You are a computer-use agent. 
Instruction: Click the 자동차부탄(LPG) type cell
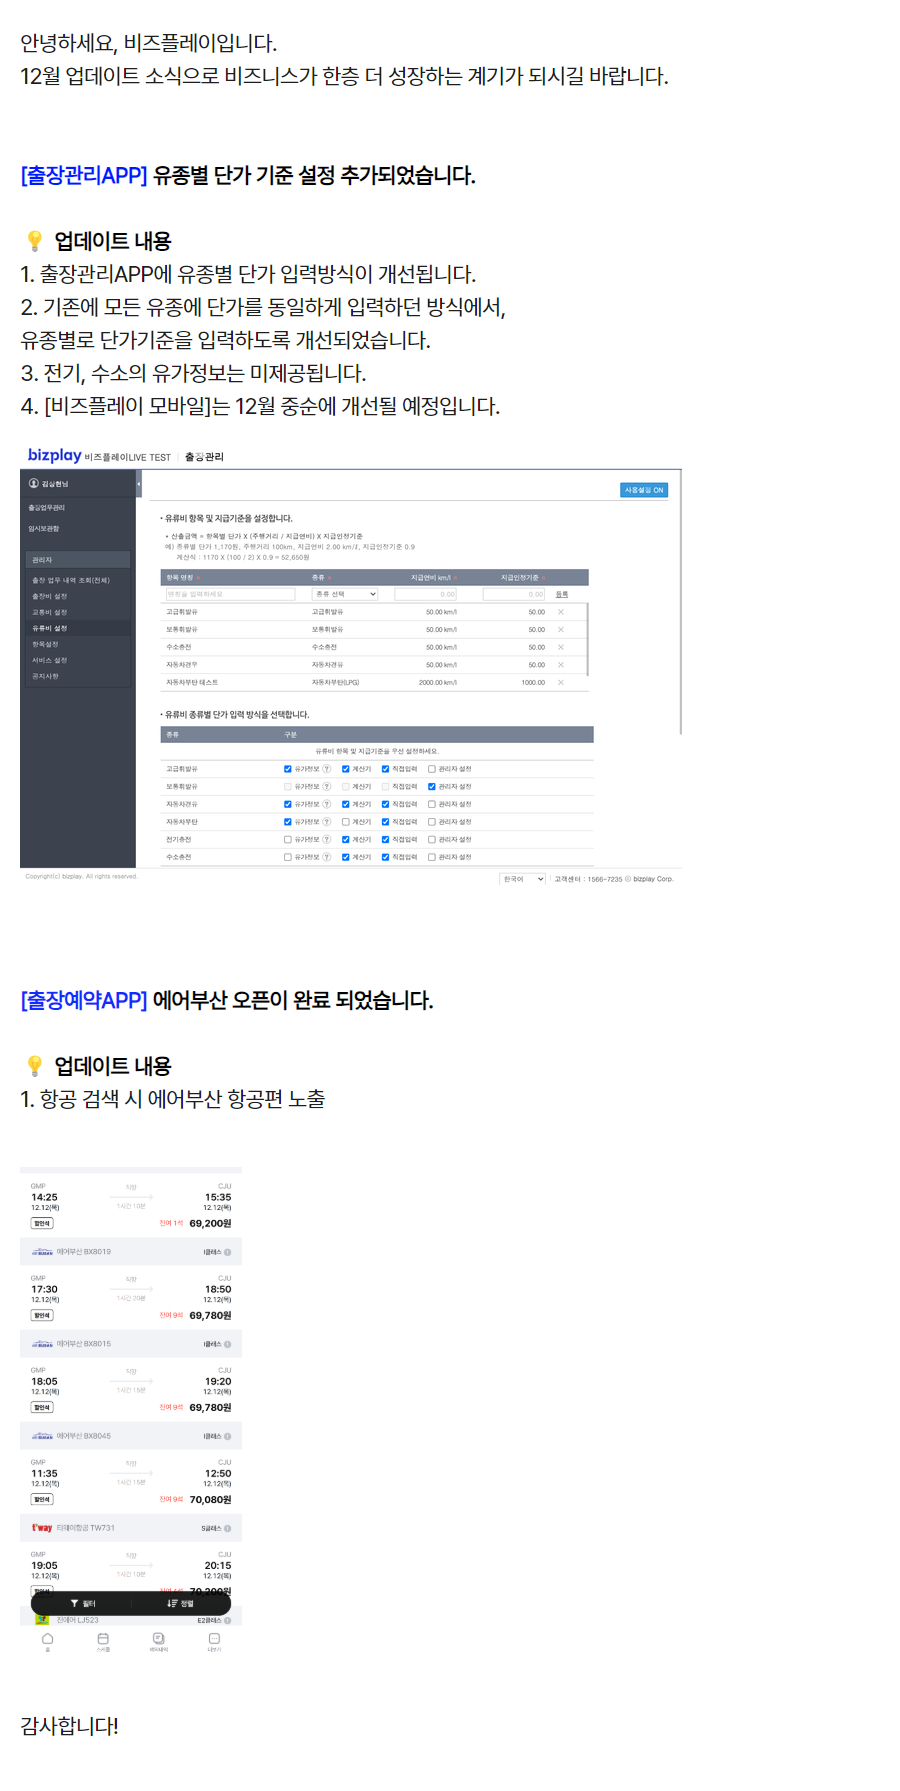click(x=336, y=683)
